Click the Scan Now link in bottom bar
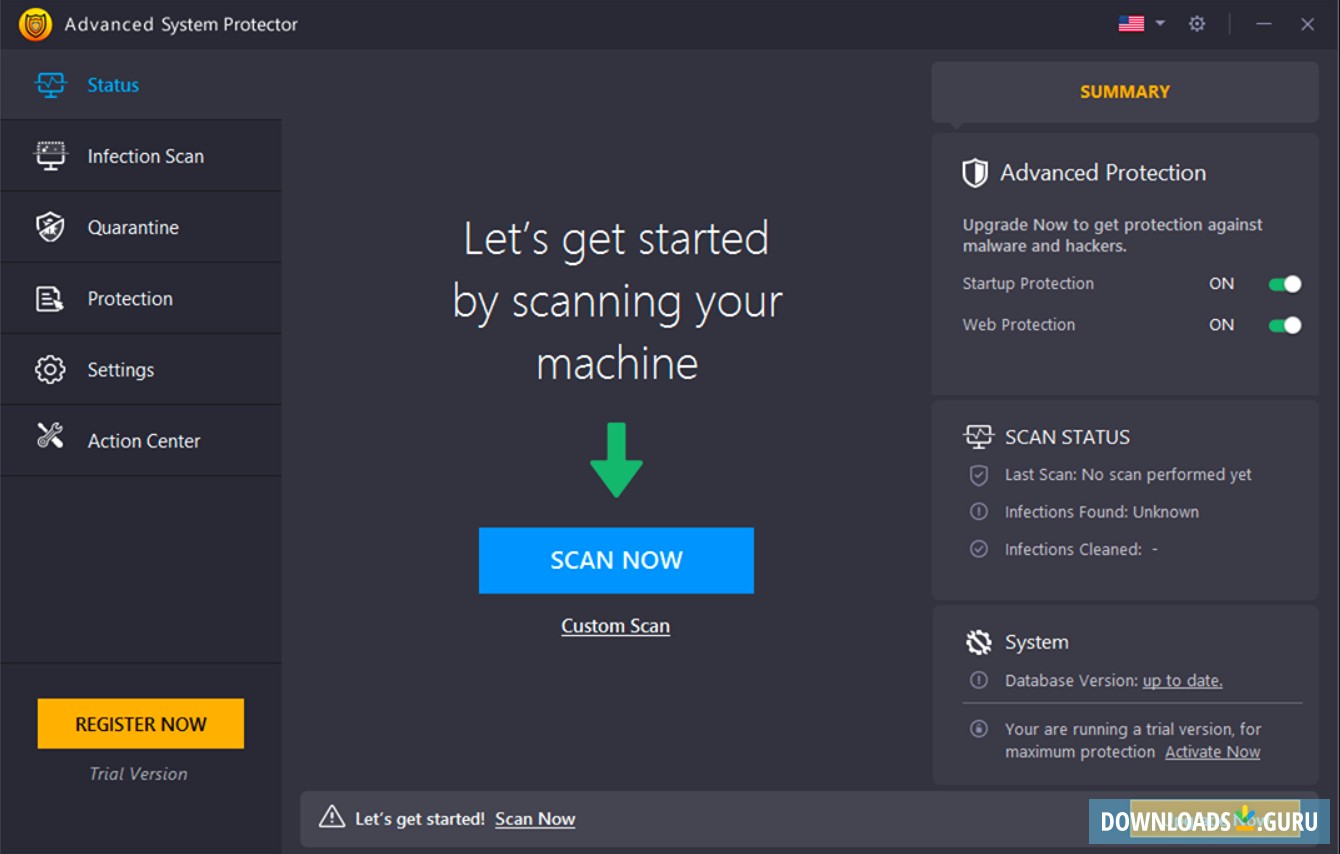The width and height of the screenshot is (1340, 854). 535,819
